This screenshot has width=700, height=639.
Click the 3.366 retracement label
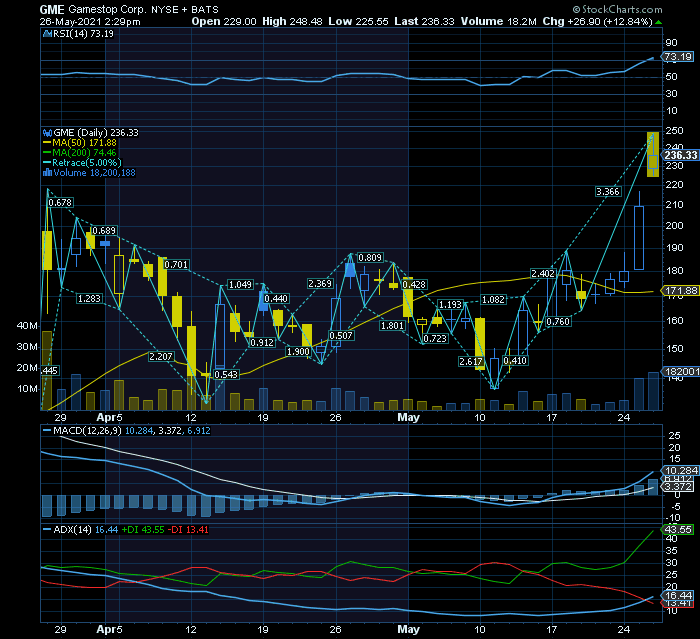(608, 192)
